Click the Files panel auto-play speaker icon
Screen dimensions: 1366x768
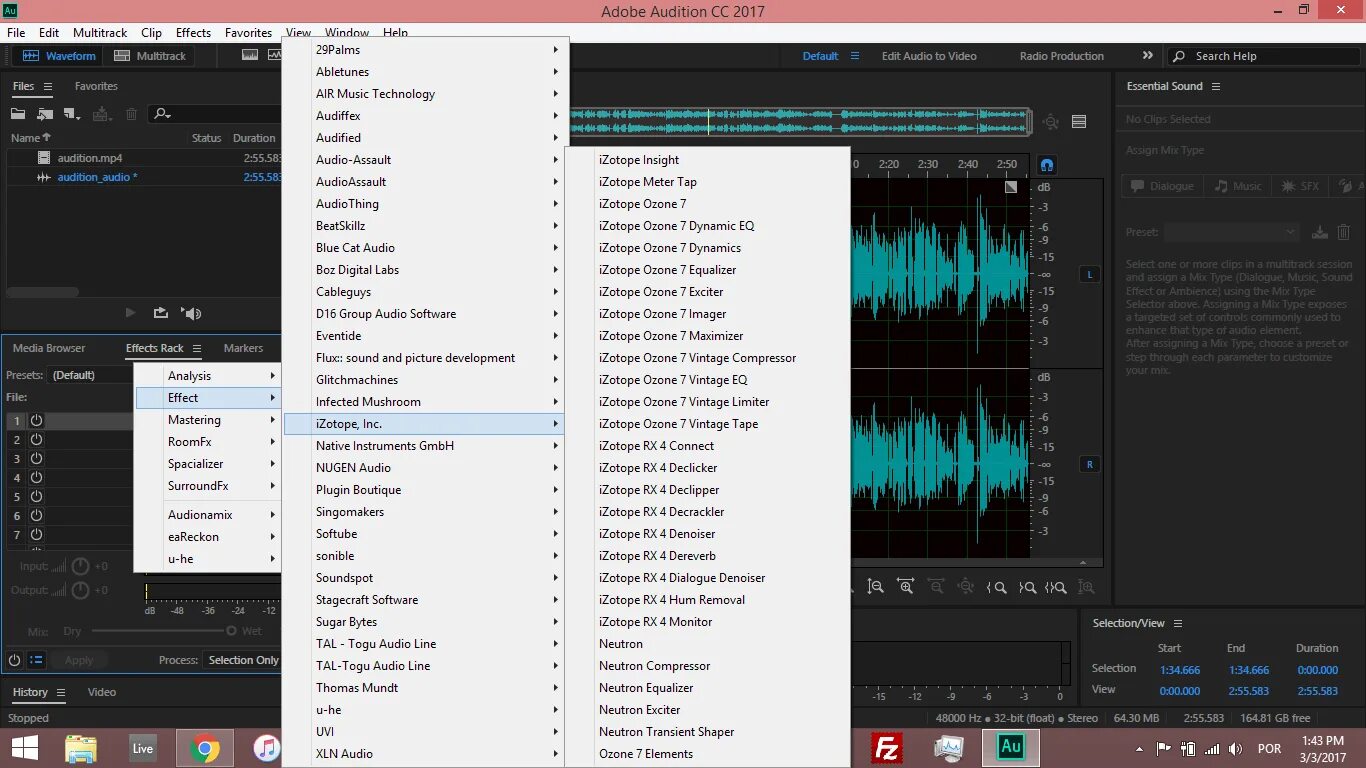pyautogui.click(x=191, y=313)
